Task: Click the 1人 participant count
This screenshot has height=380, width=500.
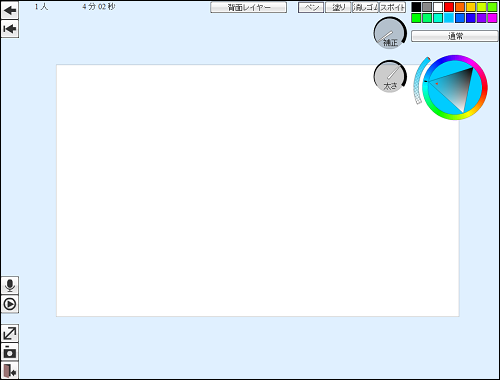Action: click(41, 7)
